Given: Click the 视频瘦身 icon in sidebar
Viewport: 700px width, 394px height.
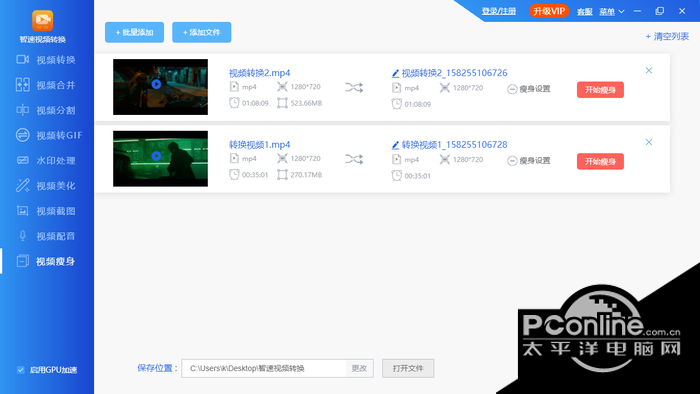Looking at the screenshot, I should tap(22, 261).
